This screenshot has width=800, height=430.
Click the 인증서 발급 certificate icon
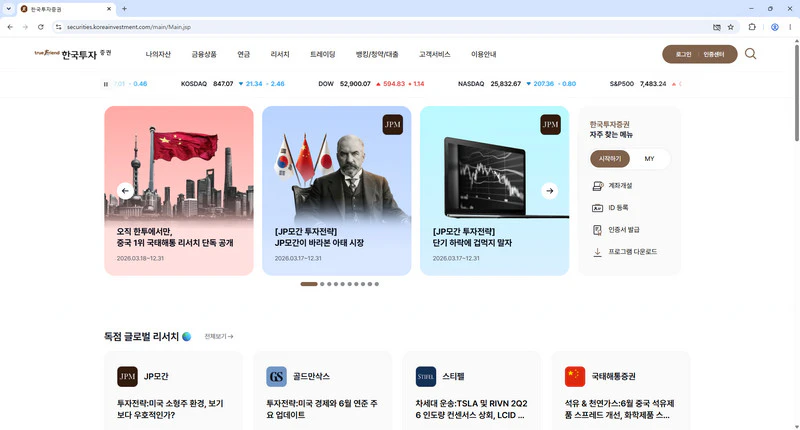pos(597,230)
